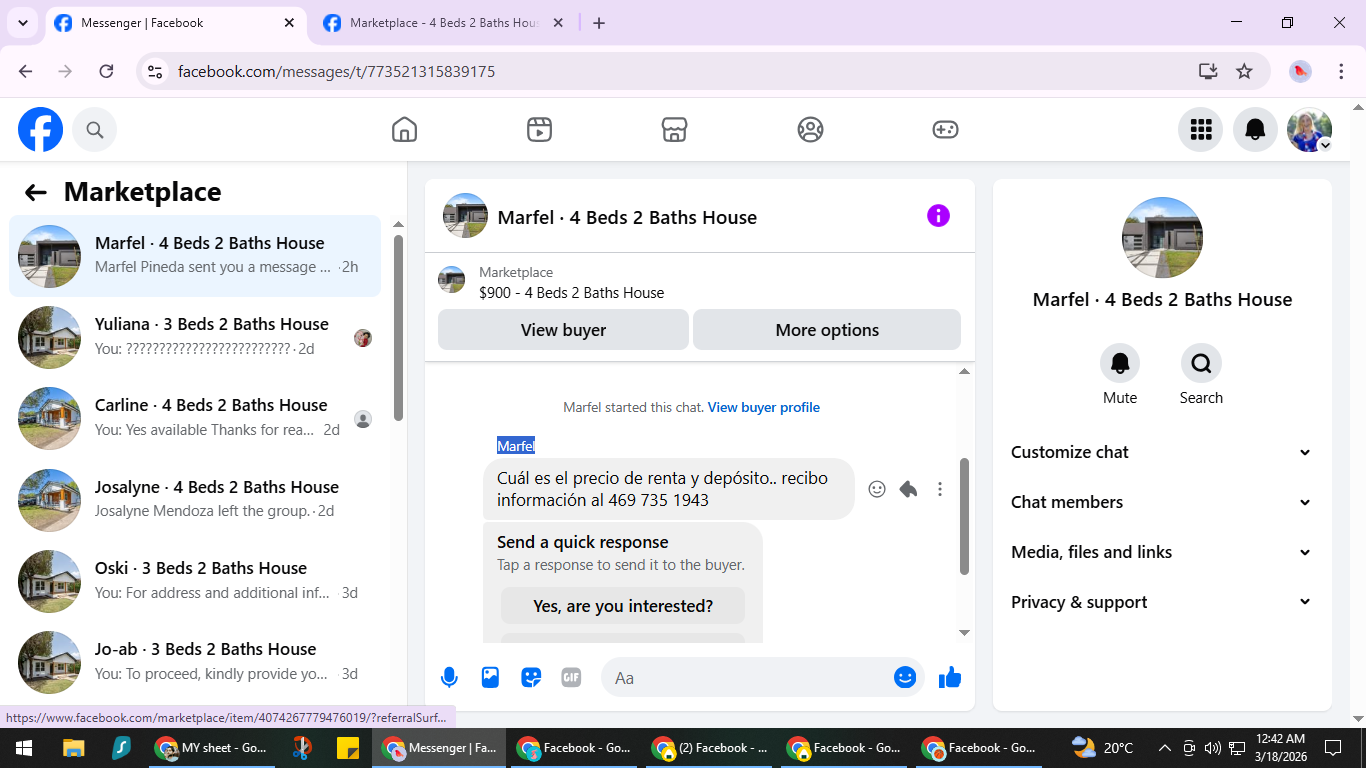1366x768 pixels.
Task: Open the Windows Start menu
Action: click(x=24, y=748)
